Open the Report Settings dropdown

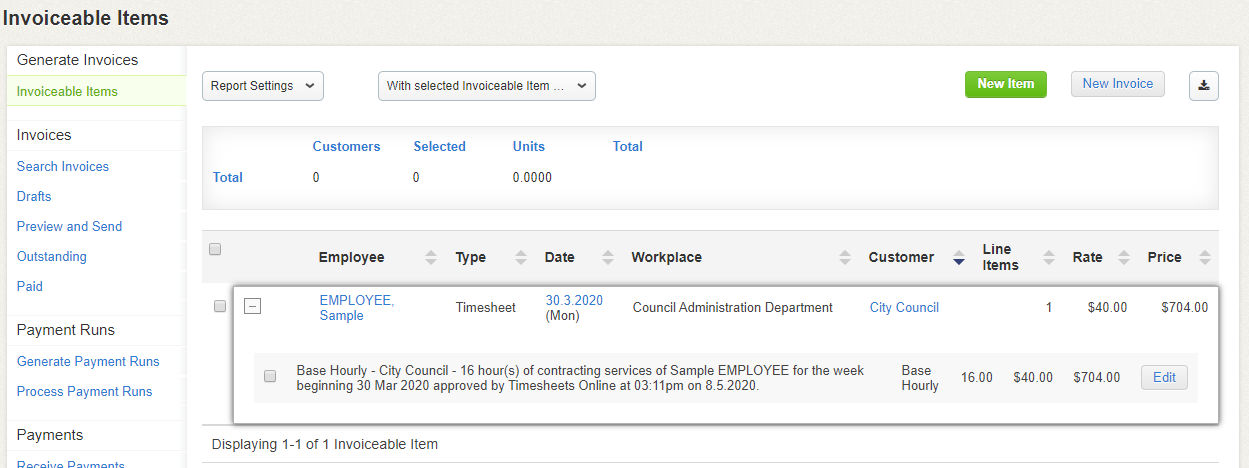pos(263,86)
